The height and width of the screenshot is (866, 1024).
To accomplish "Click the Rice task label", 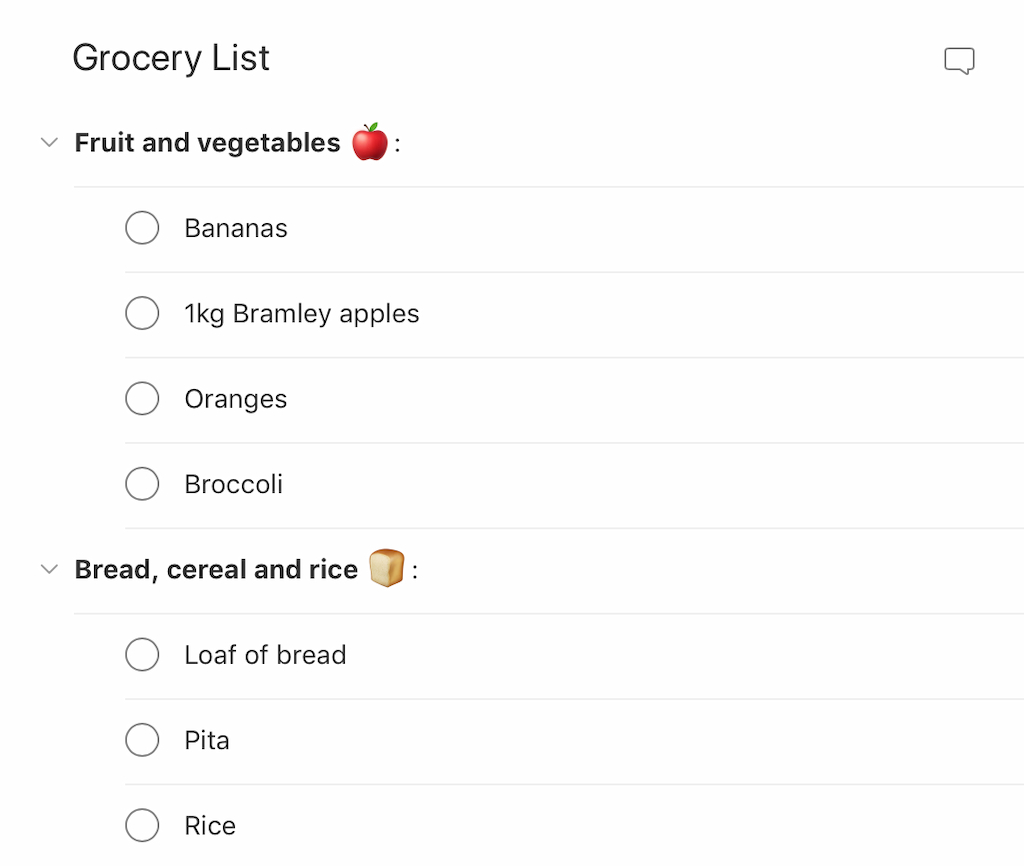I will (x=209, y=825).
